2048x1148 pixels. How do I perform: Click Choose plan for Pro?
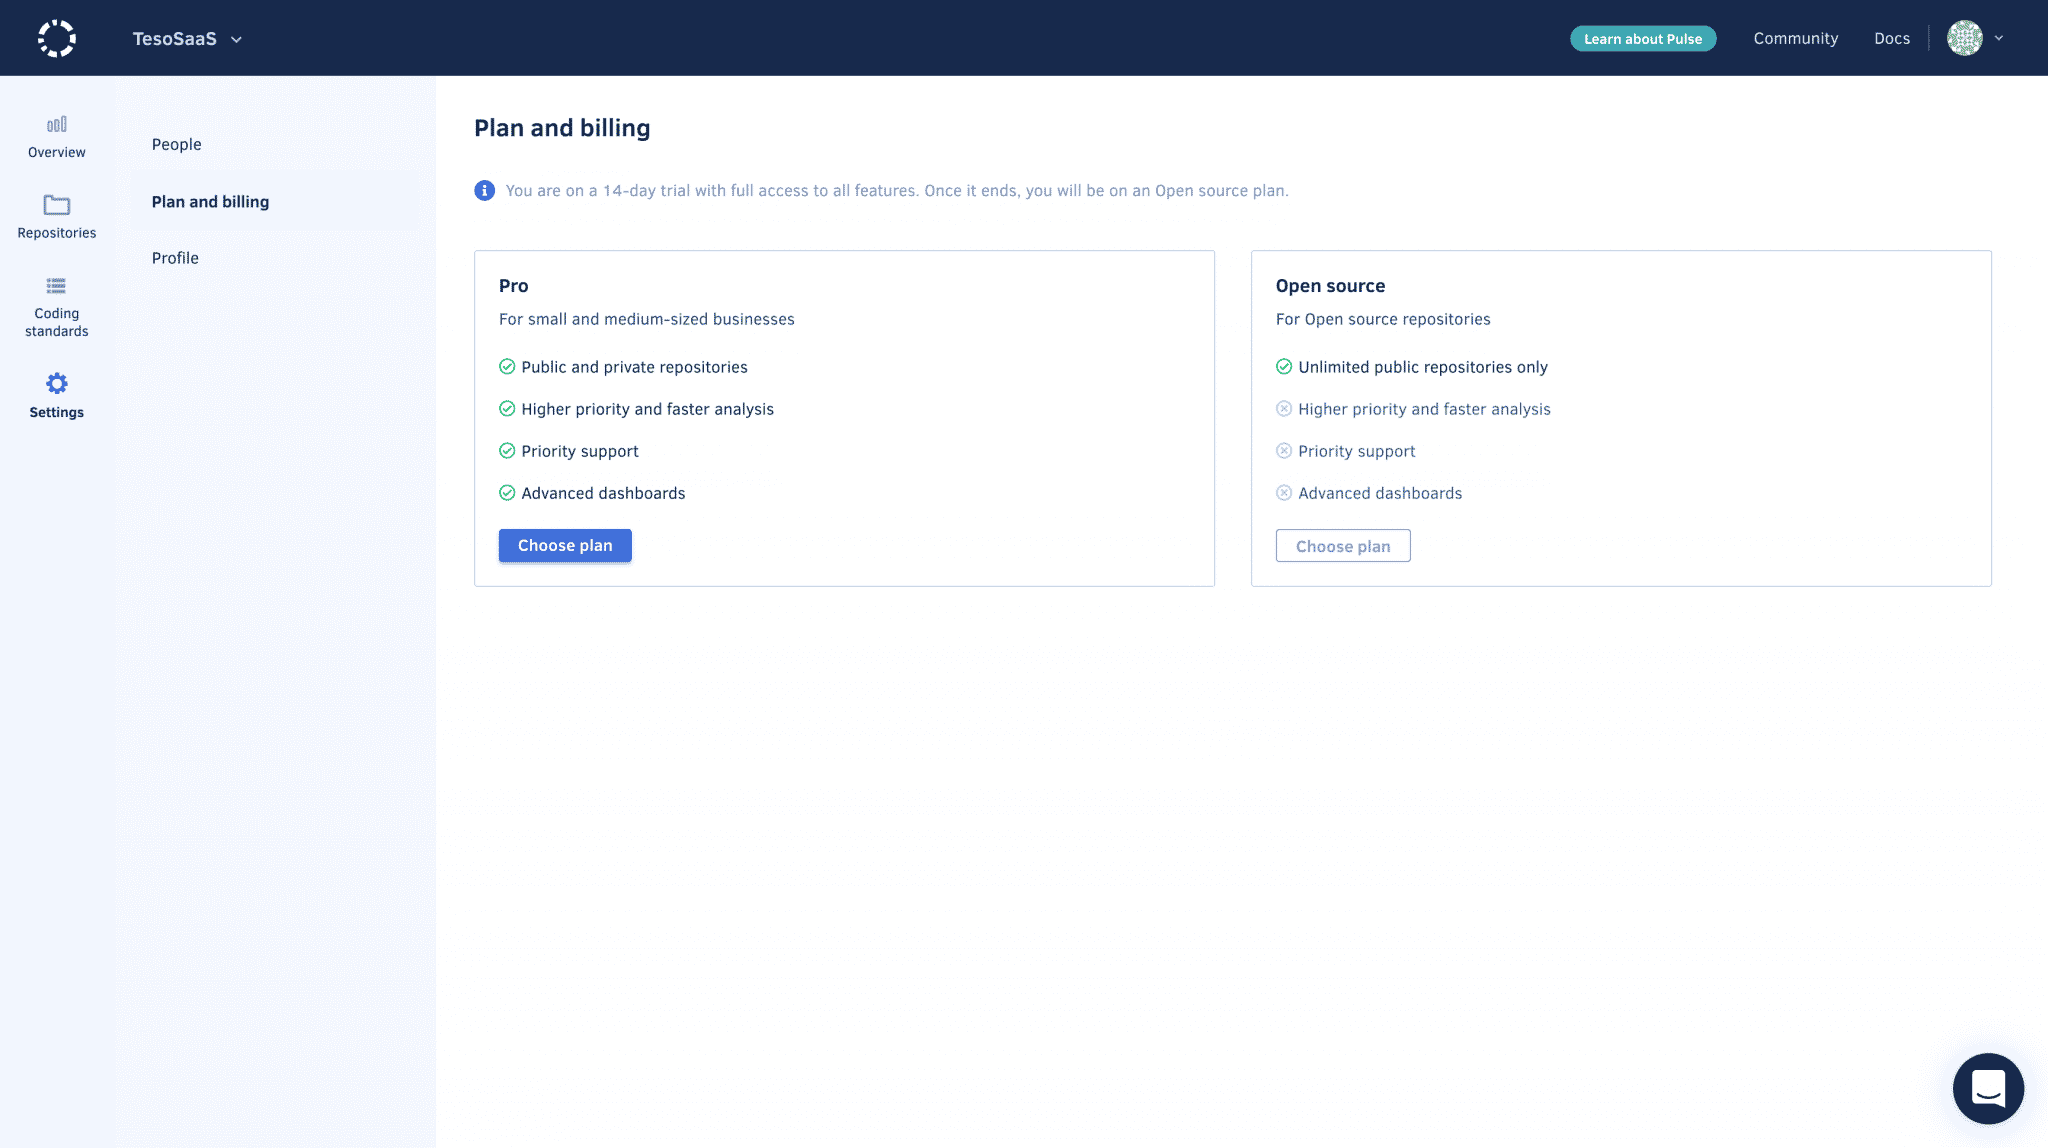click(565, 546)
